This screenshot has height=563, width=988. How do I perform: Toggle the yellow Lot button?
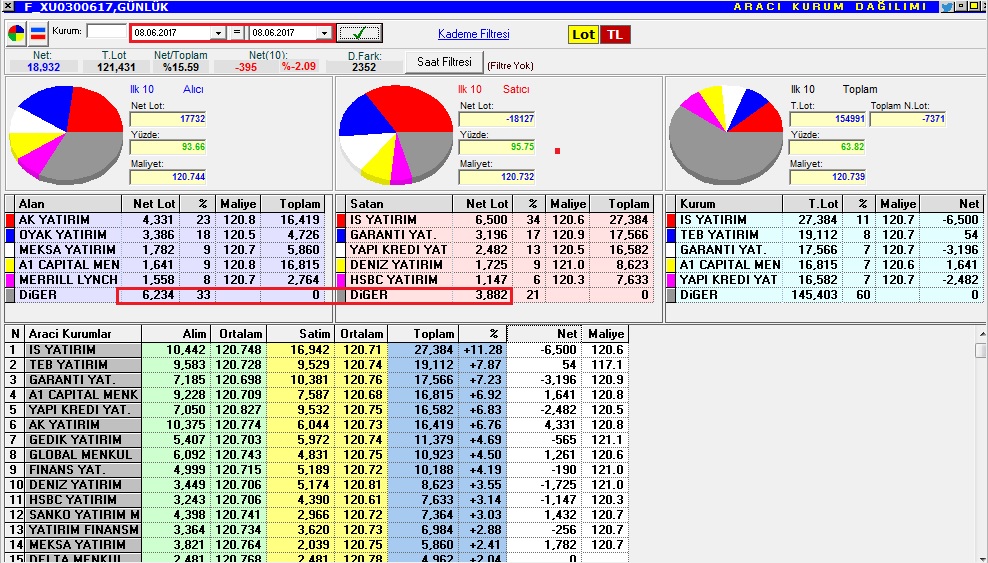(x=583, y=35)
